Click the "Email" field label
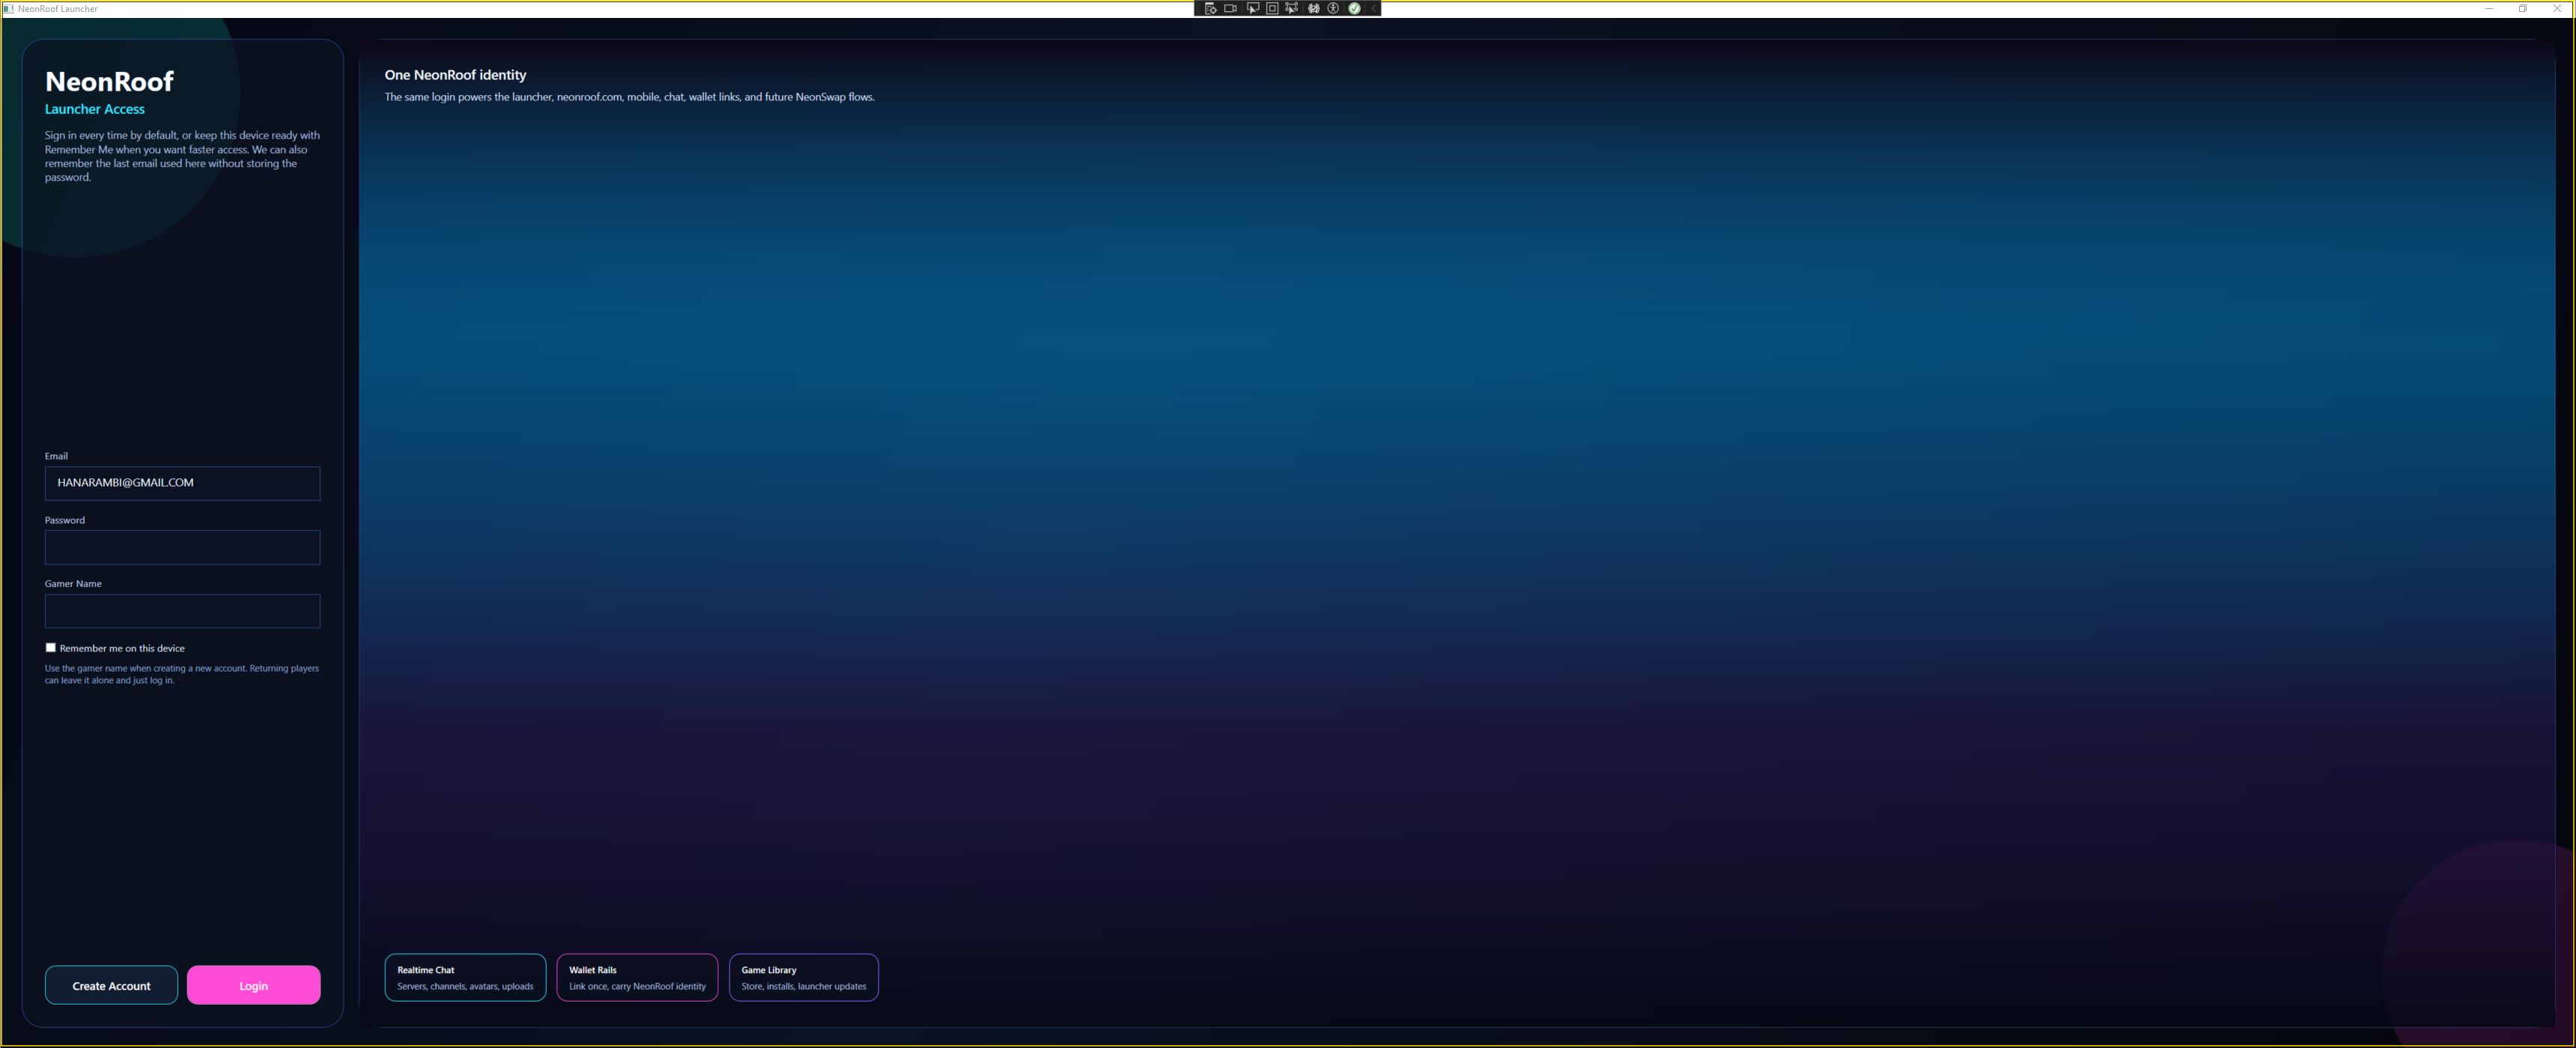The image size is (2576, 1048). tap(56, 456)
